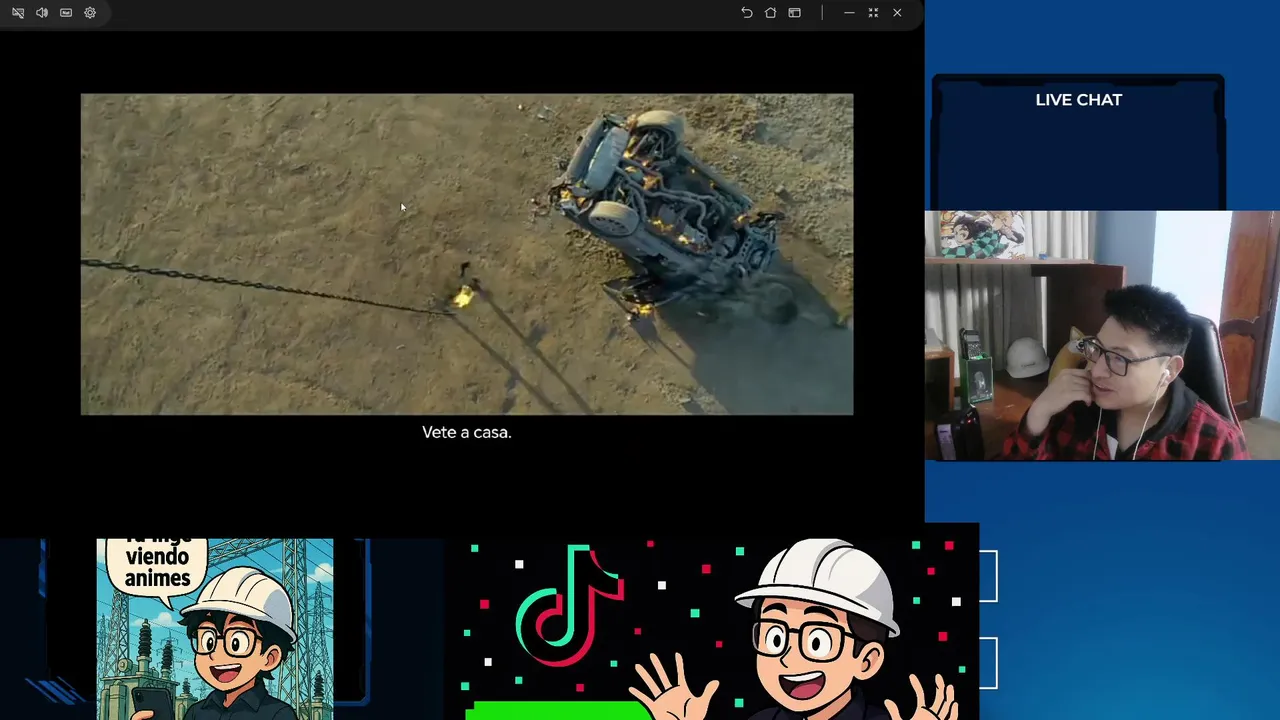Click the green bar under TikTok logo

[x=558, y=710]
